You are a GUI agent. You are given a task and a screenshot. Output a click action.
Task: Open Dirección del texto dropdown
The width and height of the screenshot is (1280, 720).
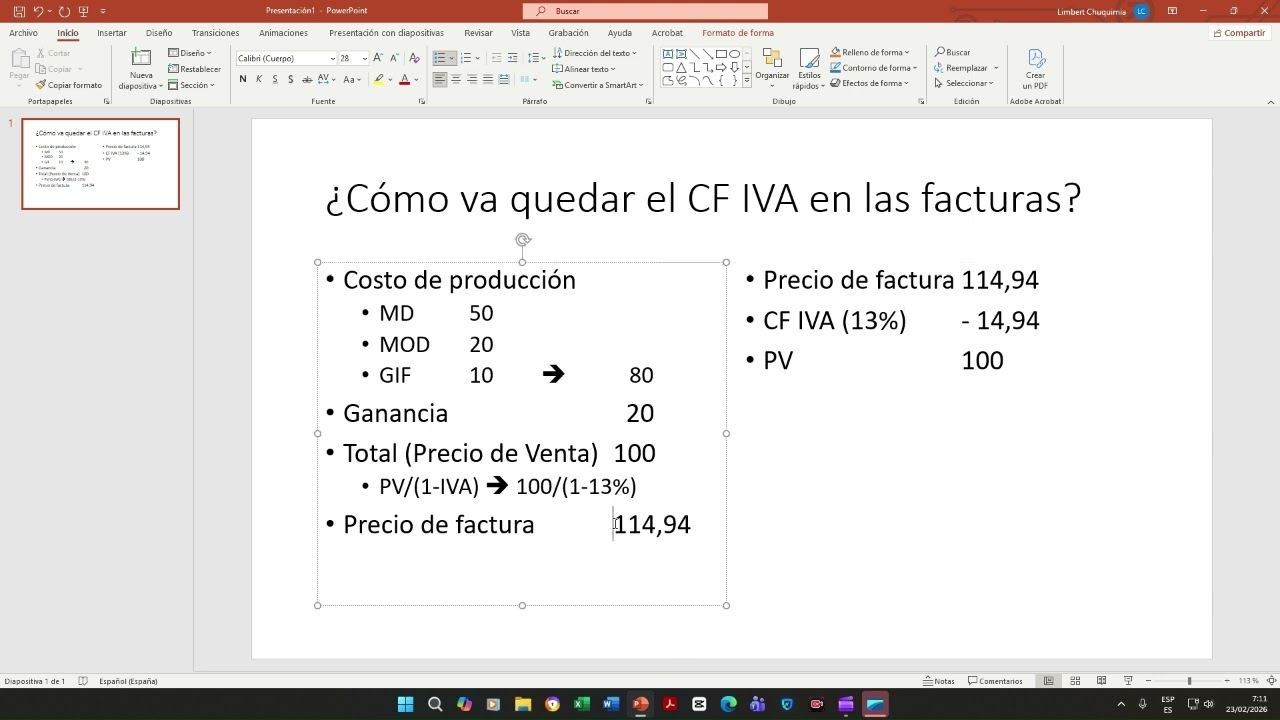pyautogui.click(x=595, y=53)
